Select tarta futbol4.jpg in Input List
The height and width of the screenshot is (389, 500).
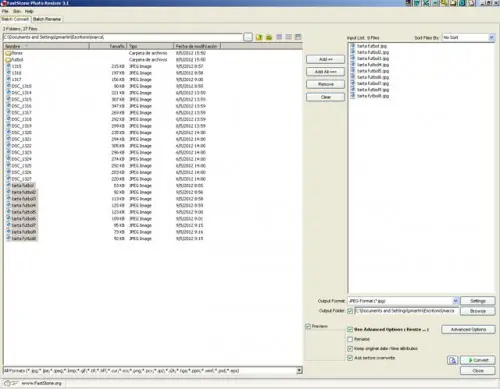pos(373,65)
